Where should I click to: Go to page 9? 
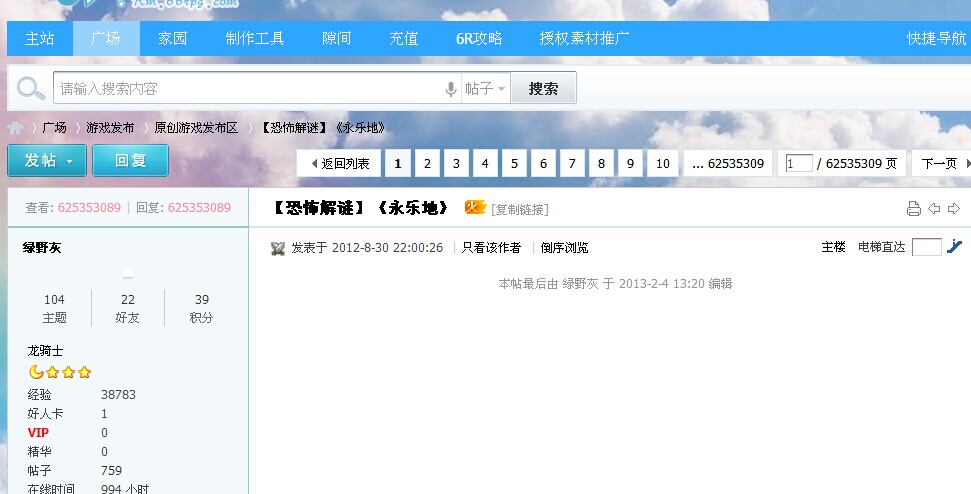click(630, 163)
